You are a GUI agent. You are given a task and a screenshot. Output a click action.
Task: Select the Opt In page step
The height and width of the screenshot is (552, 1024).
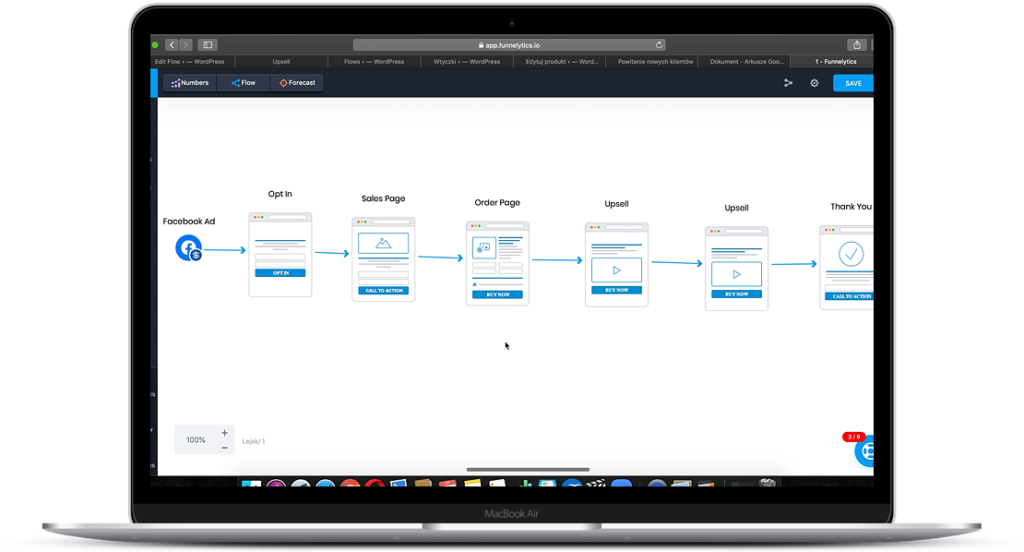pyautogui.click(x=280, y=254)
